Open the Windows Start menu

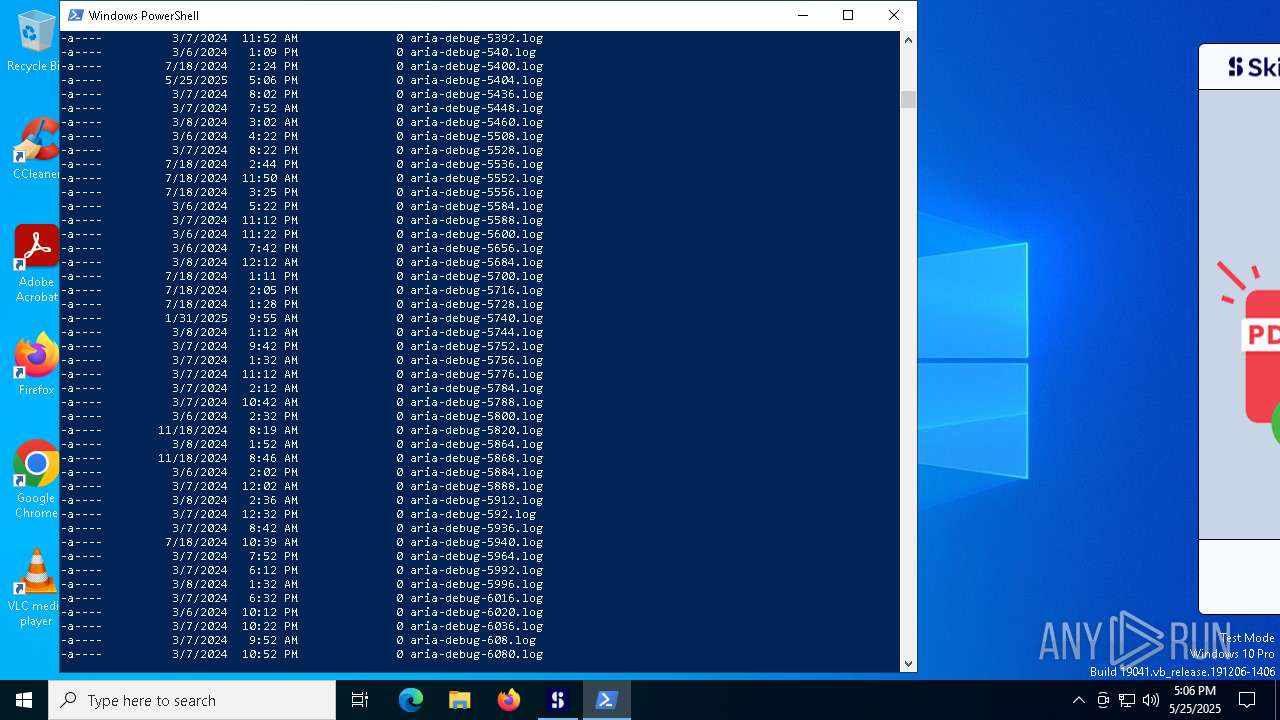(24, 700)
